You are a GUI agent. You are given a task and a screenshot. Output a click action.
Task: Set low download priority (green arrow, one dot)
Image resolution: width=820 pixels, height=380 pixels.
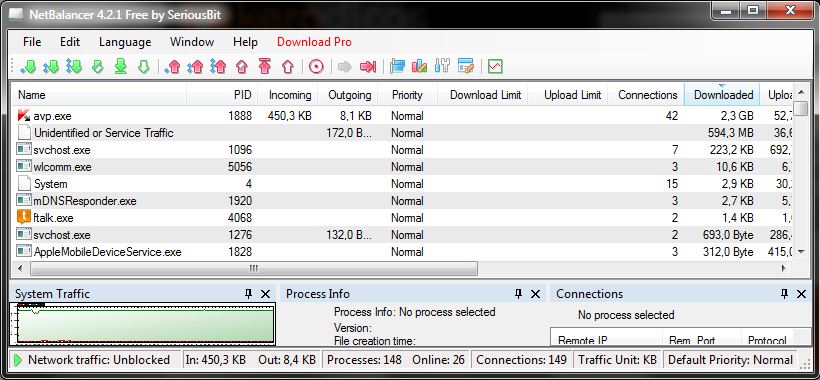[28, 66]
